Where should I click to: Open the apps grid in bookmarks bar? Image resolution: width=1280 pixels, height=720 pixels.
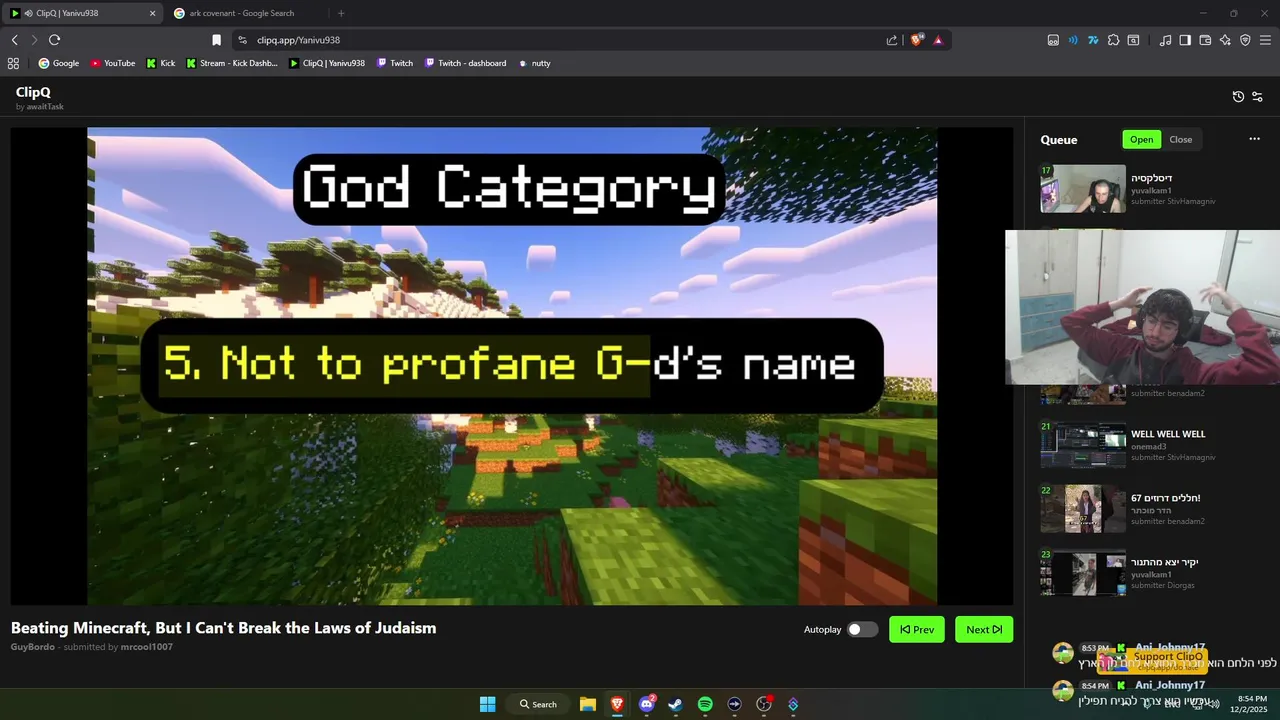13,63
